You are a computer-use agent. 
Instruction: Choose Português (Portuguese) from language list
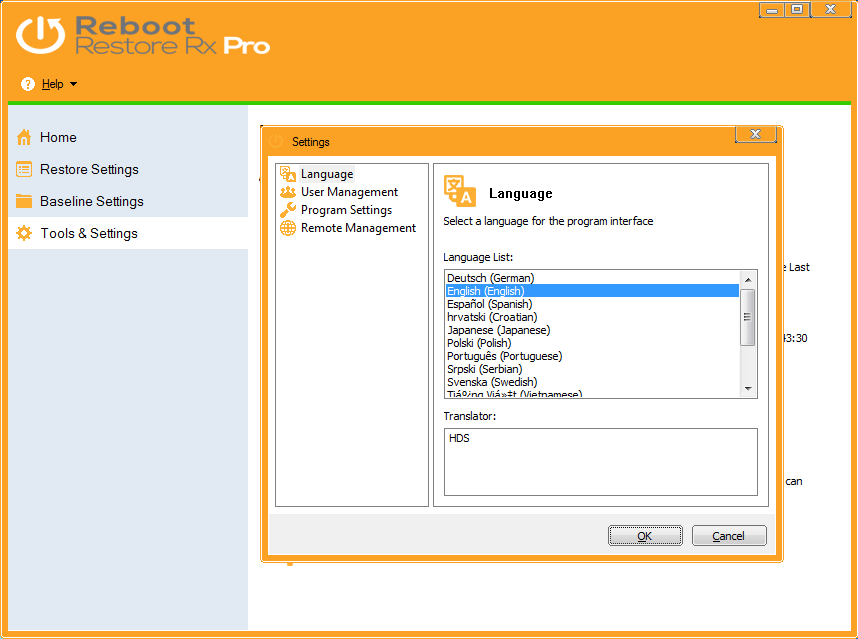pyautogui.click(x=592, y=356)
